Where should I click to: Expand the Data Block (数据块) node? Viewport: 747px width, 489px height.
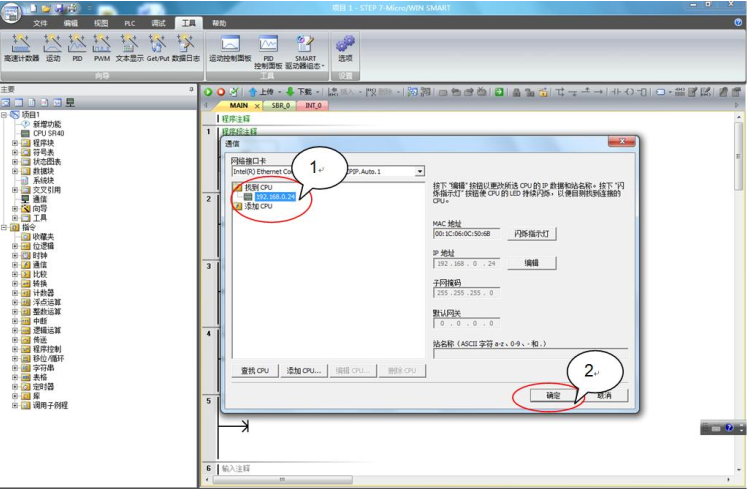point(15,171)
